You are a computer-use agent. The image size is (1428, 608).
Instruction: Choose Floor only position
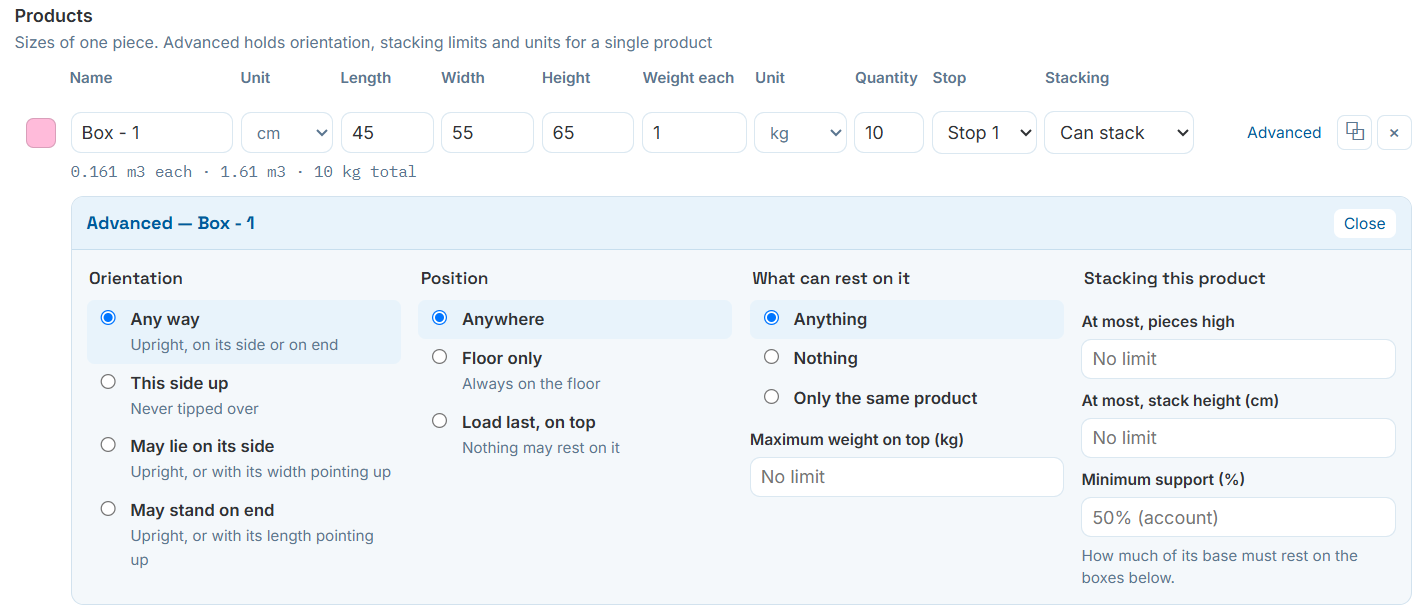pos(439,357)
